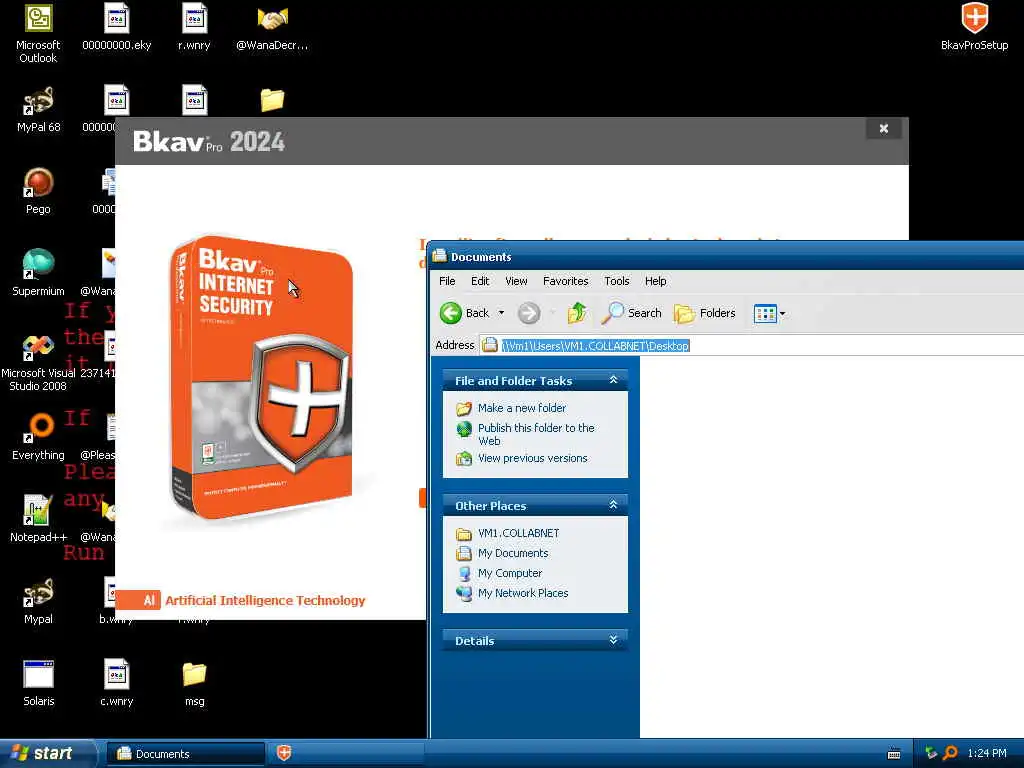Viewport: 1024px width, 768px height.
Task: Click Make a new folder link
Action: [x=522, y=408]
